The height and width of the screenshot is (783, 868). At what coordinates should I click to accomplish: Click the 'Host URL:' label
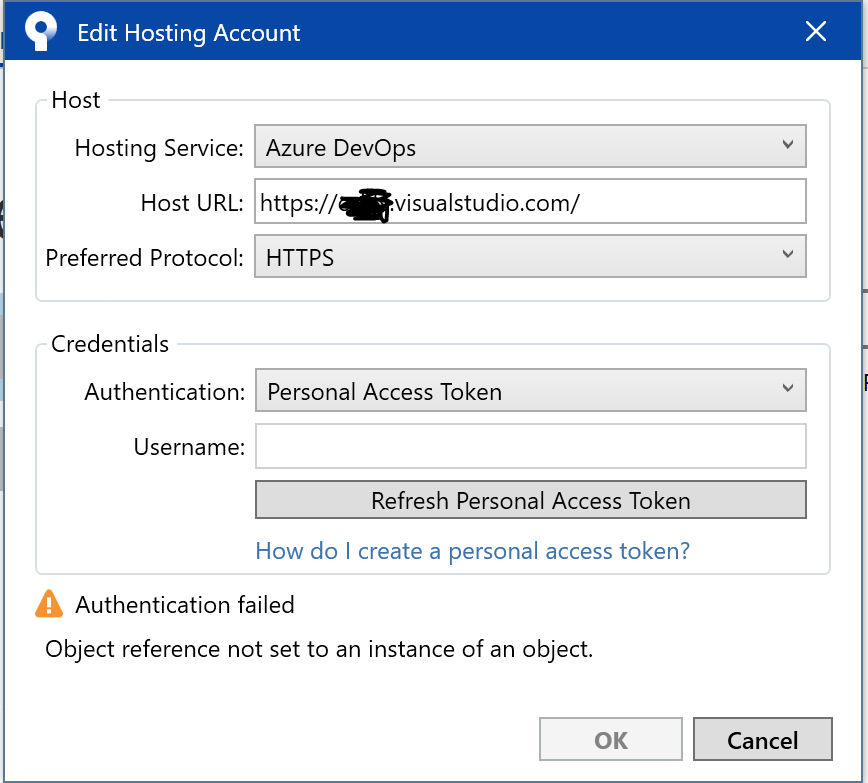[192, 203]
